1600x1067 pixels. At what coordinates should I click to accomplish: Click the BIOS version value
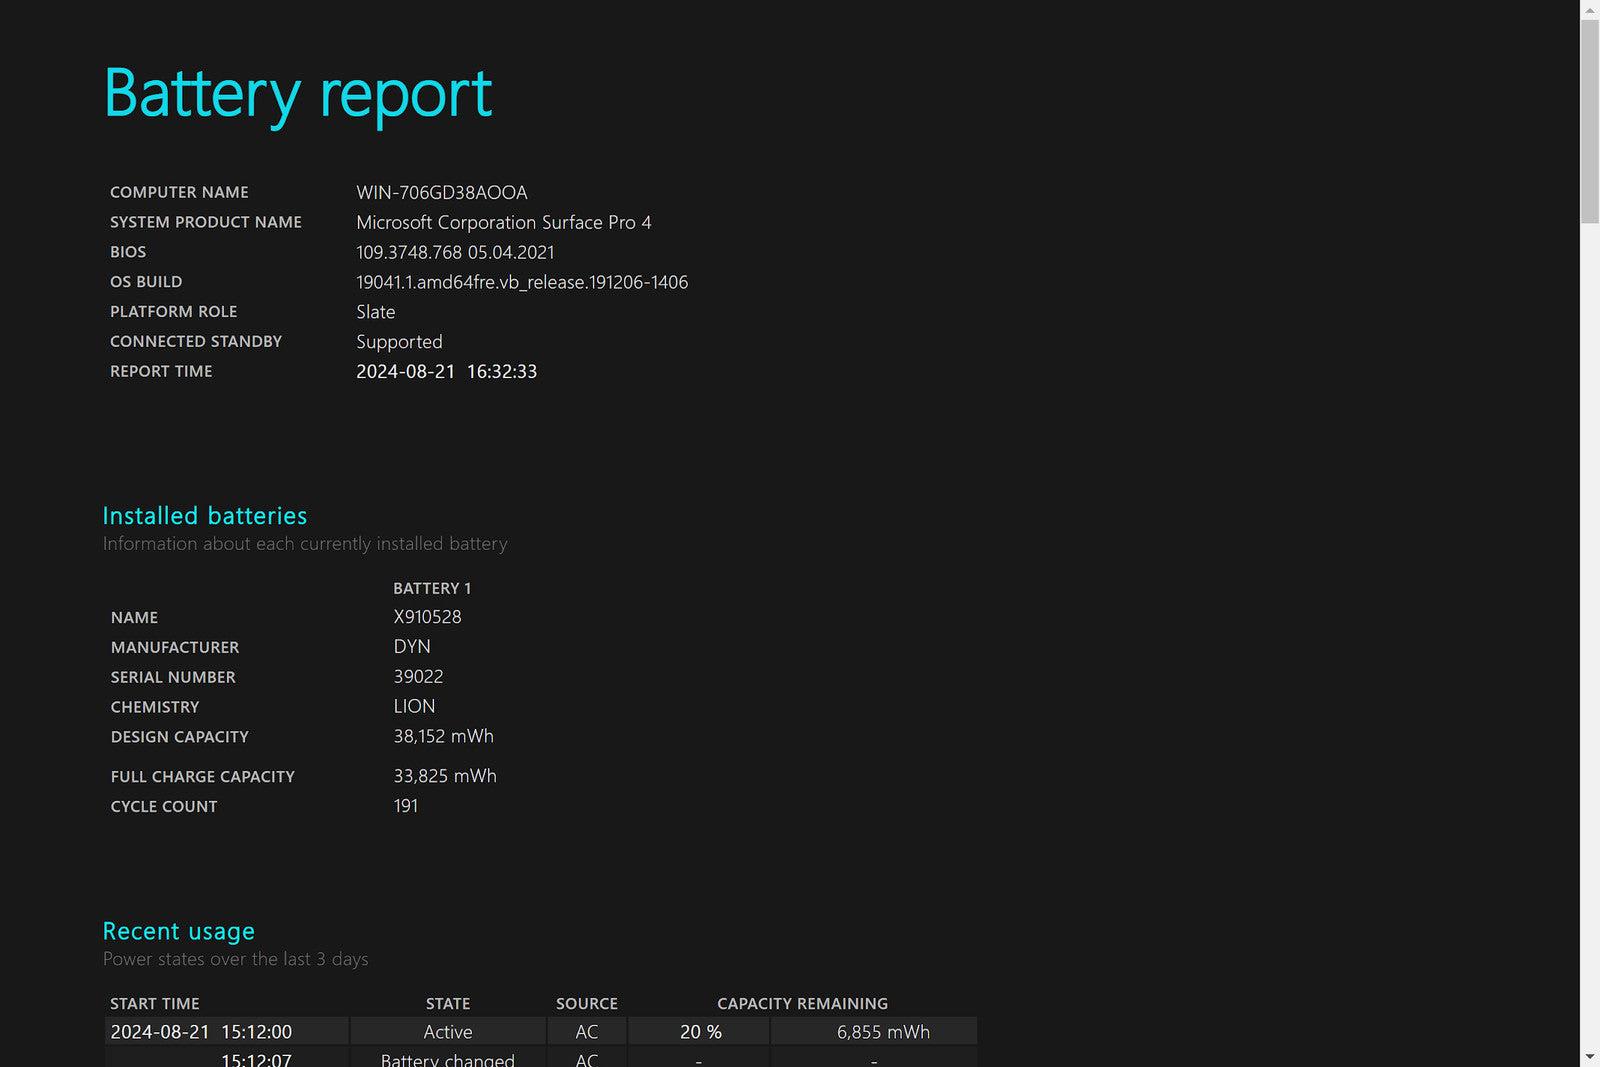(x=455, y=252)
